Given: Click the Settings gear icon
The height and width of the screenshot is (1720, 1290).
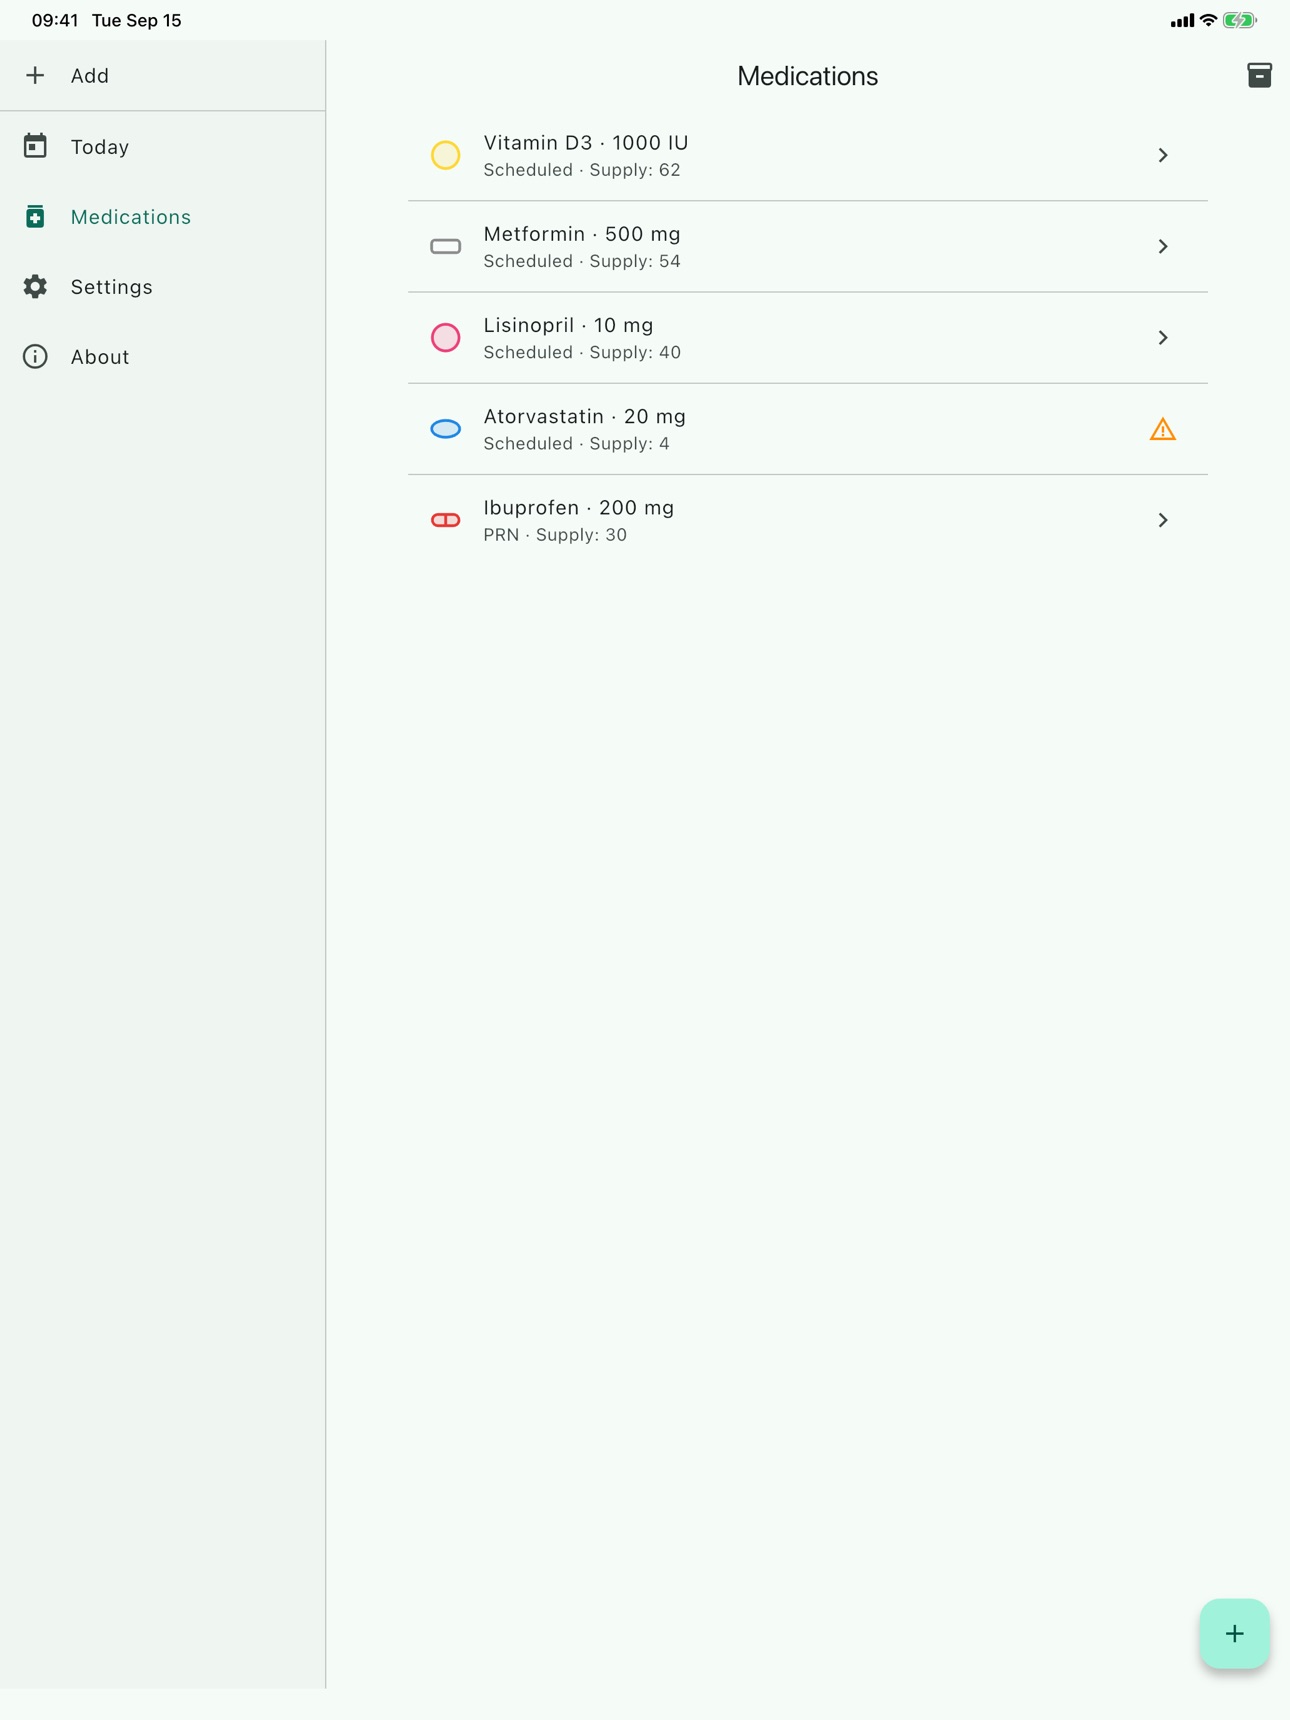Looking at the screenshot, I should (35, 286).
